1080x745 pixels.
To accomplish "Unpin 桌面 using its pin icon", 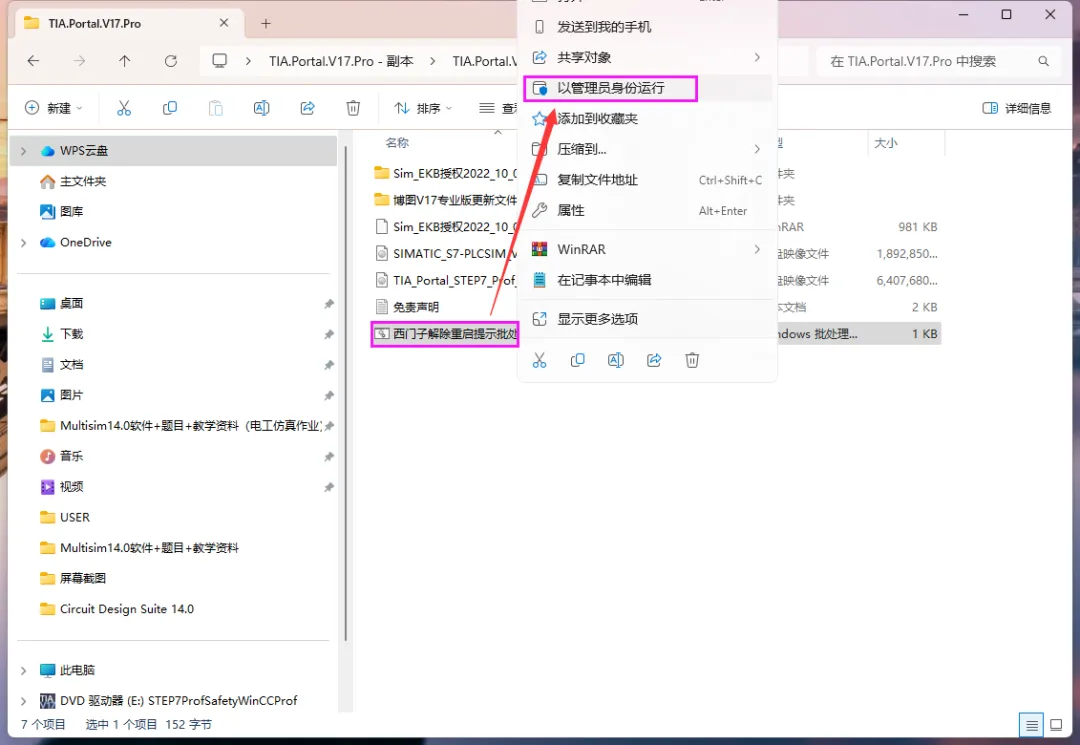I will point(329,304).
